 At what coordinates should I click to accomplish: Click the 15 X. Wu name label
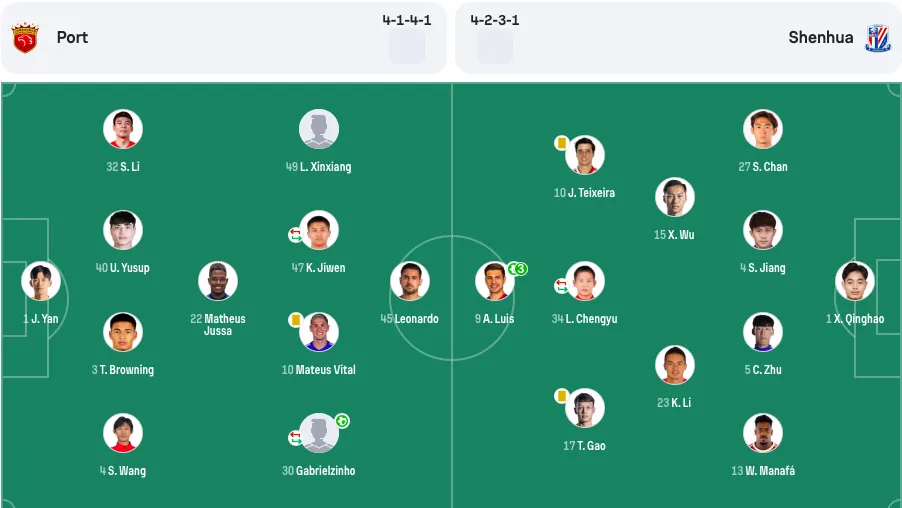(x=674, y=235)
